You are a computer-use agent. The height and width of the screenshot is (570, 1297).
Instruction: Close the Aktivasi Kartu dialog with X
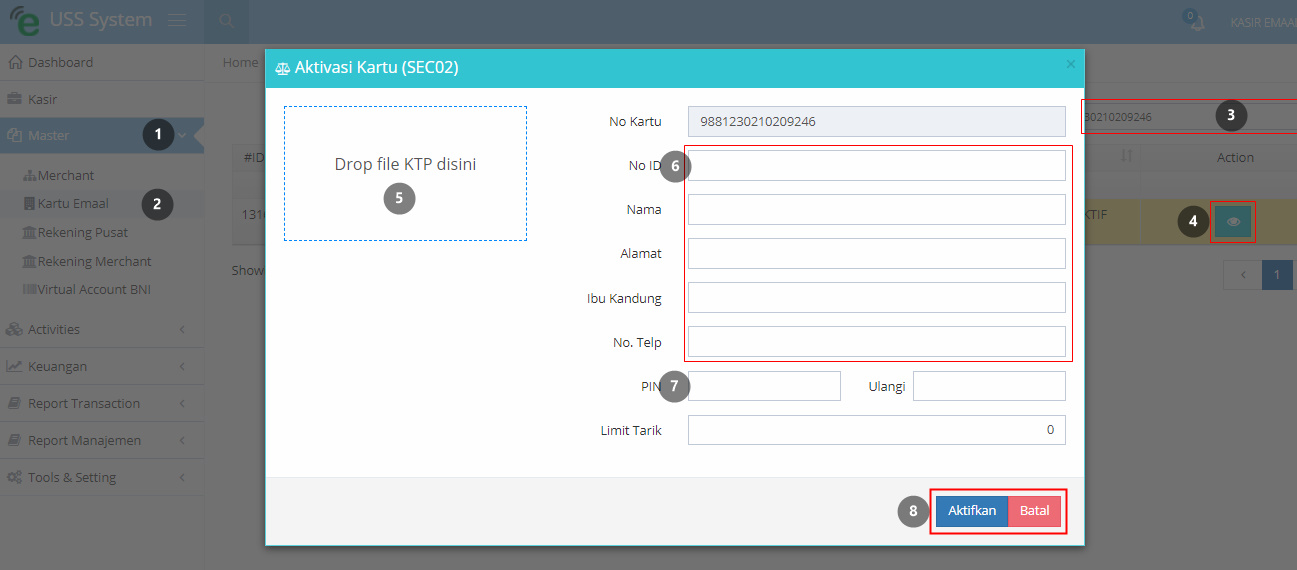pos(1071,64)
